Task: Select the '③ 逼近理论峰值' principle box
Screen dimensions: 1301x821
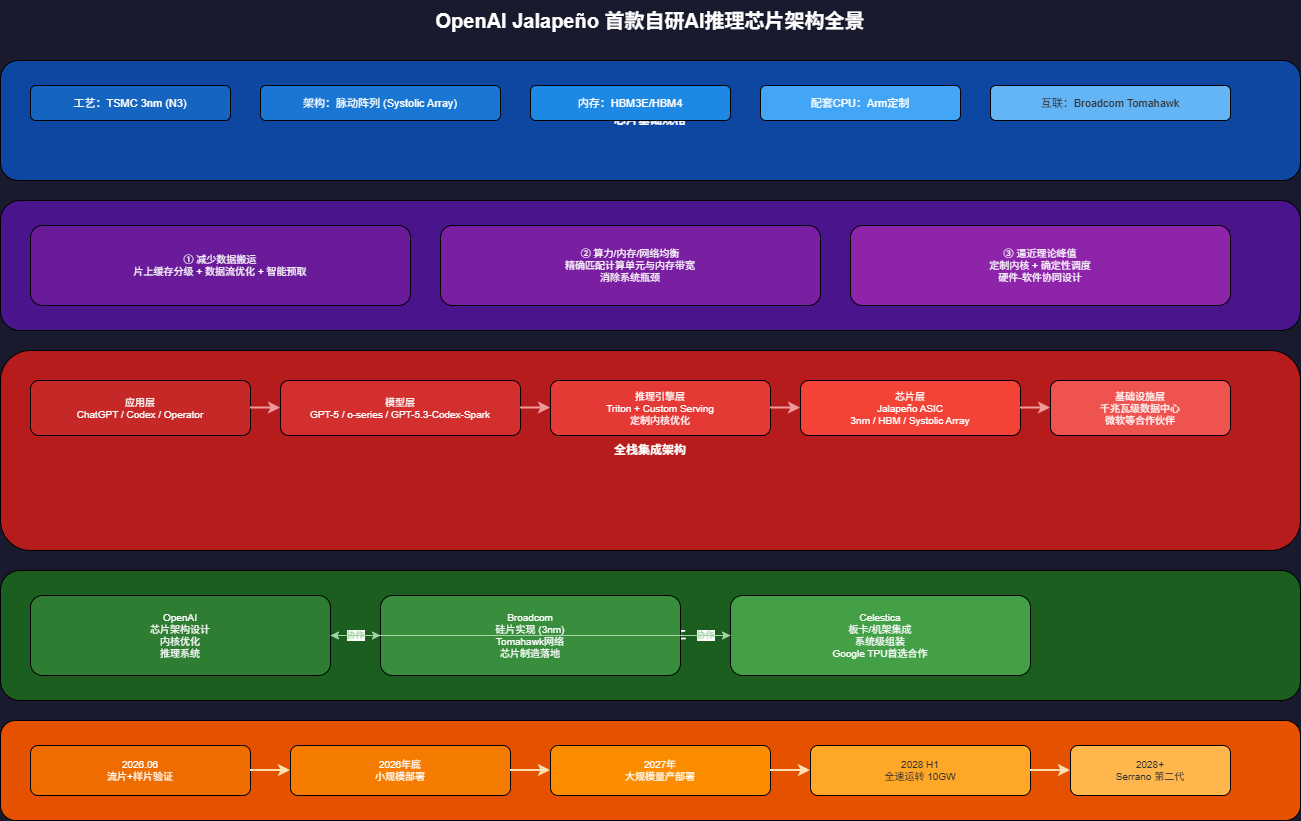Action: (1040, 265)
